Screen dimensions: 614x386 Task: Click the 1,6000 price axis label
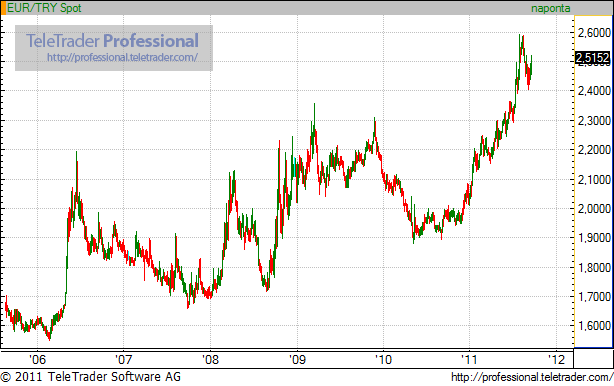[x=594, y=326]
